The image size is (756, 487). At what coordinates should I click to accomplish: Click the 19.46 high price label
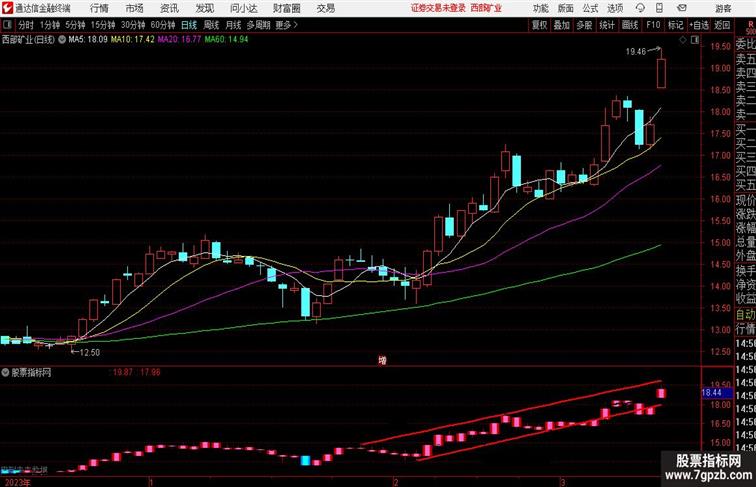click(x=635, y=52)
